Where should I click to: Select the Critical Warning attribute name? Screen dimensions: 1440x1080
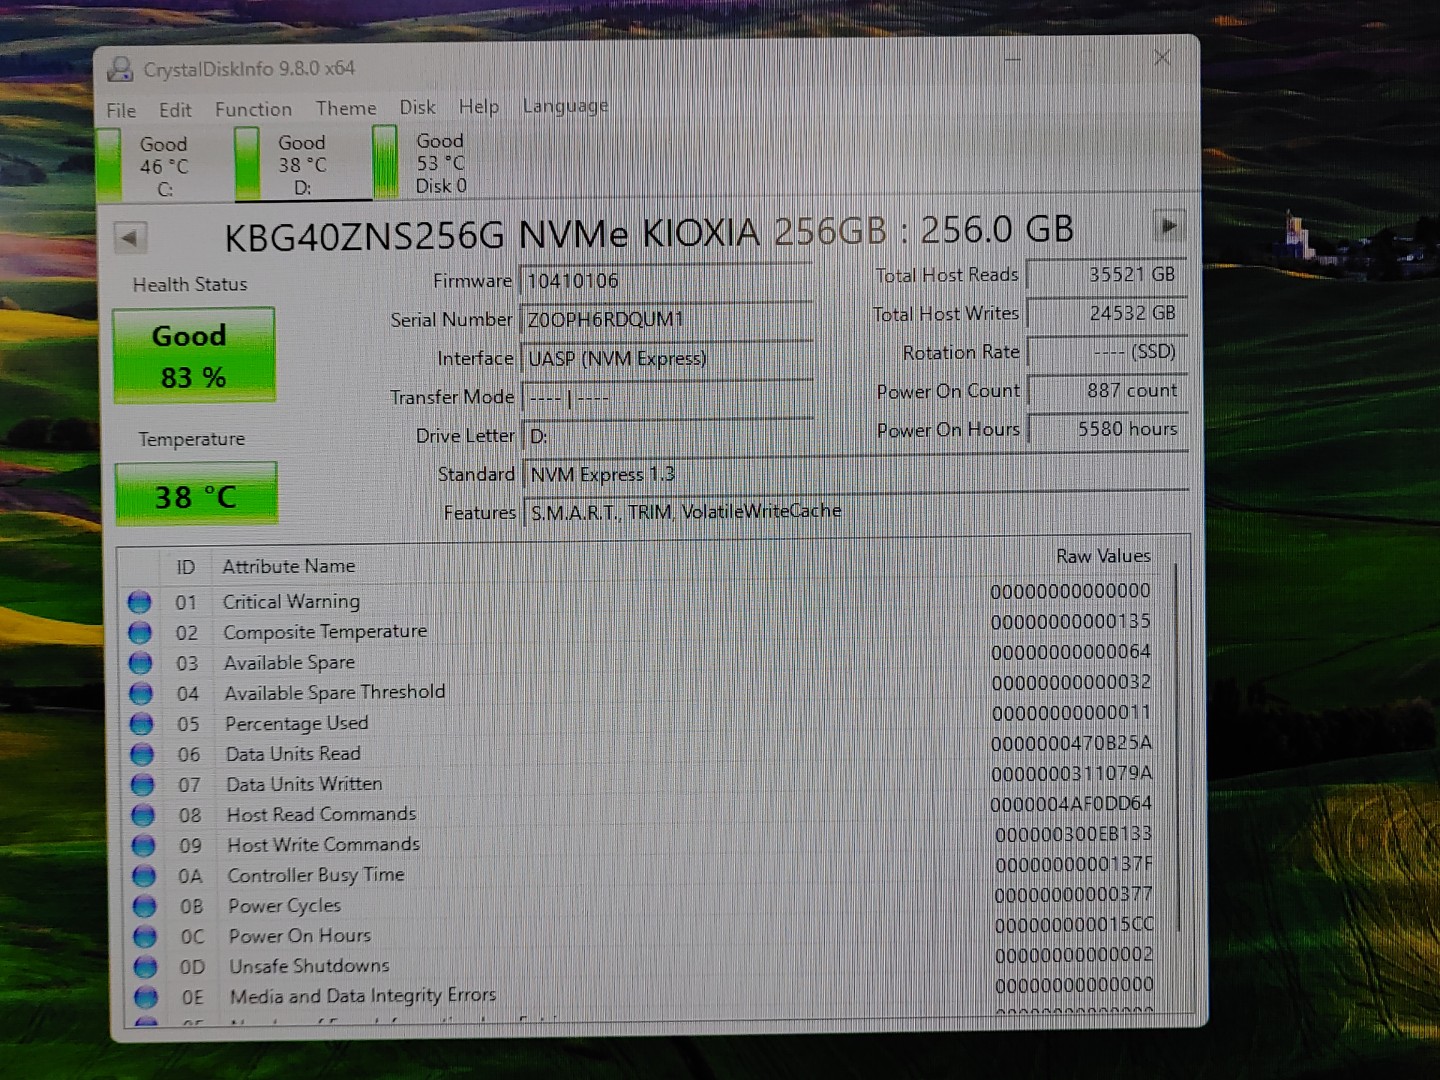tap(291, 601)
